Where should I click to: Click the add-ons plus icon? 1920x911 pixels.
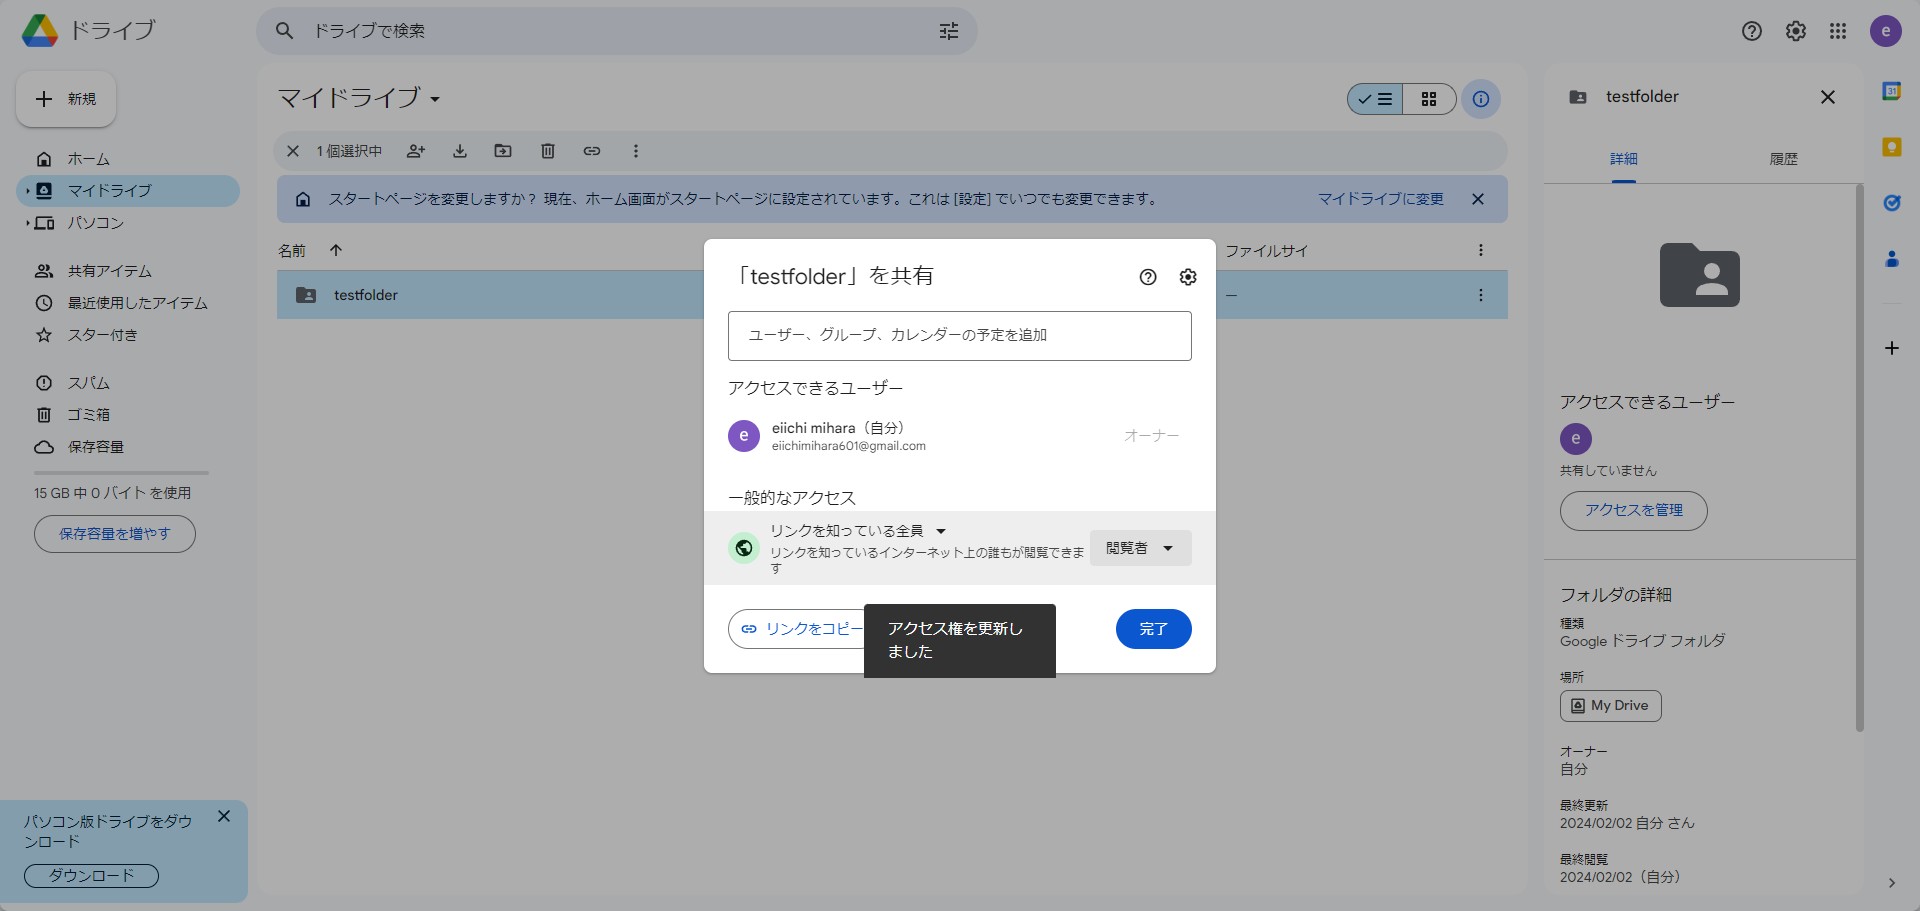1892,348
